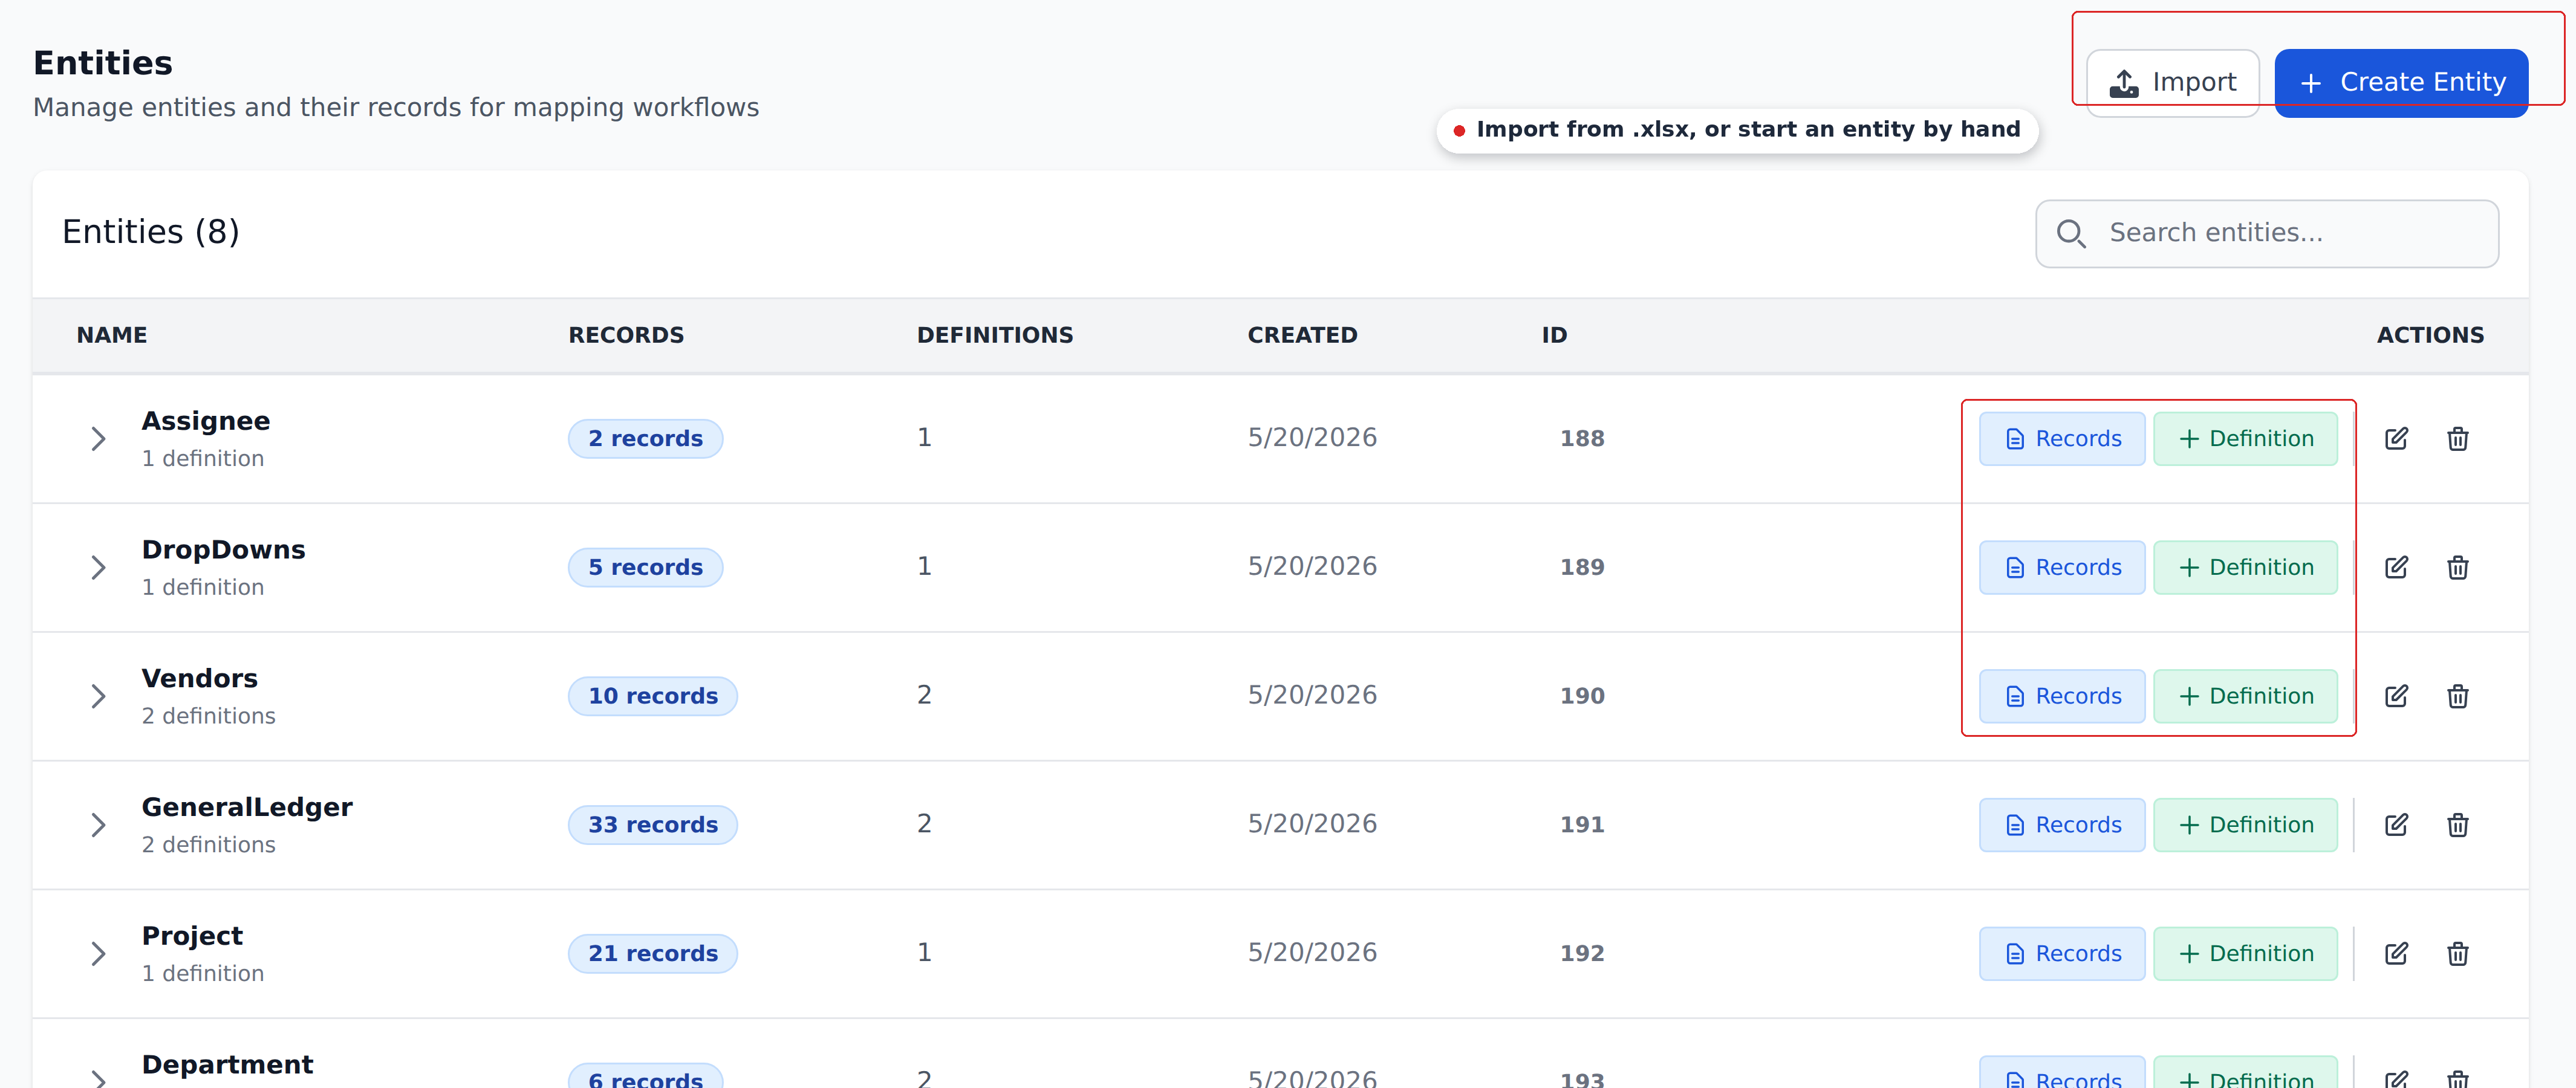Expand the Assignee row chevron
This screenshot has width=2576, height=1088.
(x=98, y=438)
